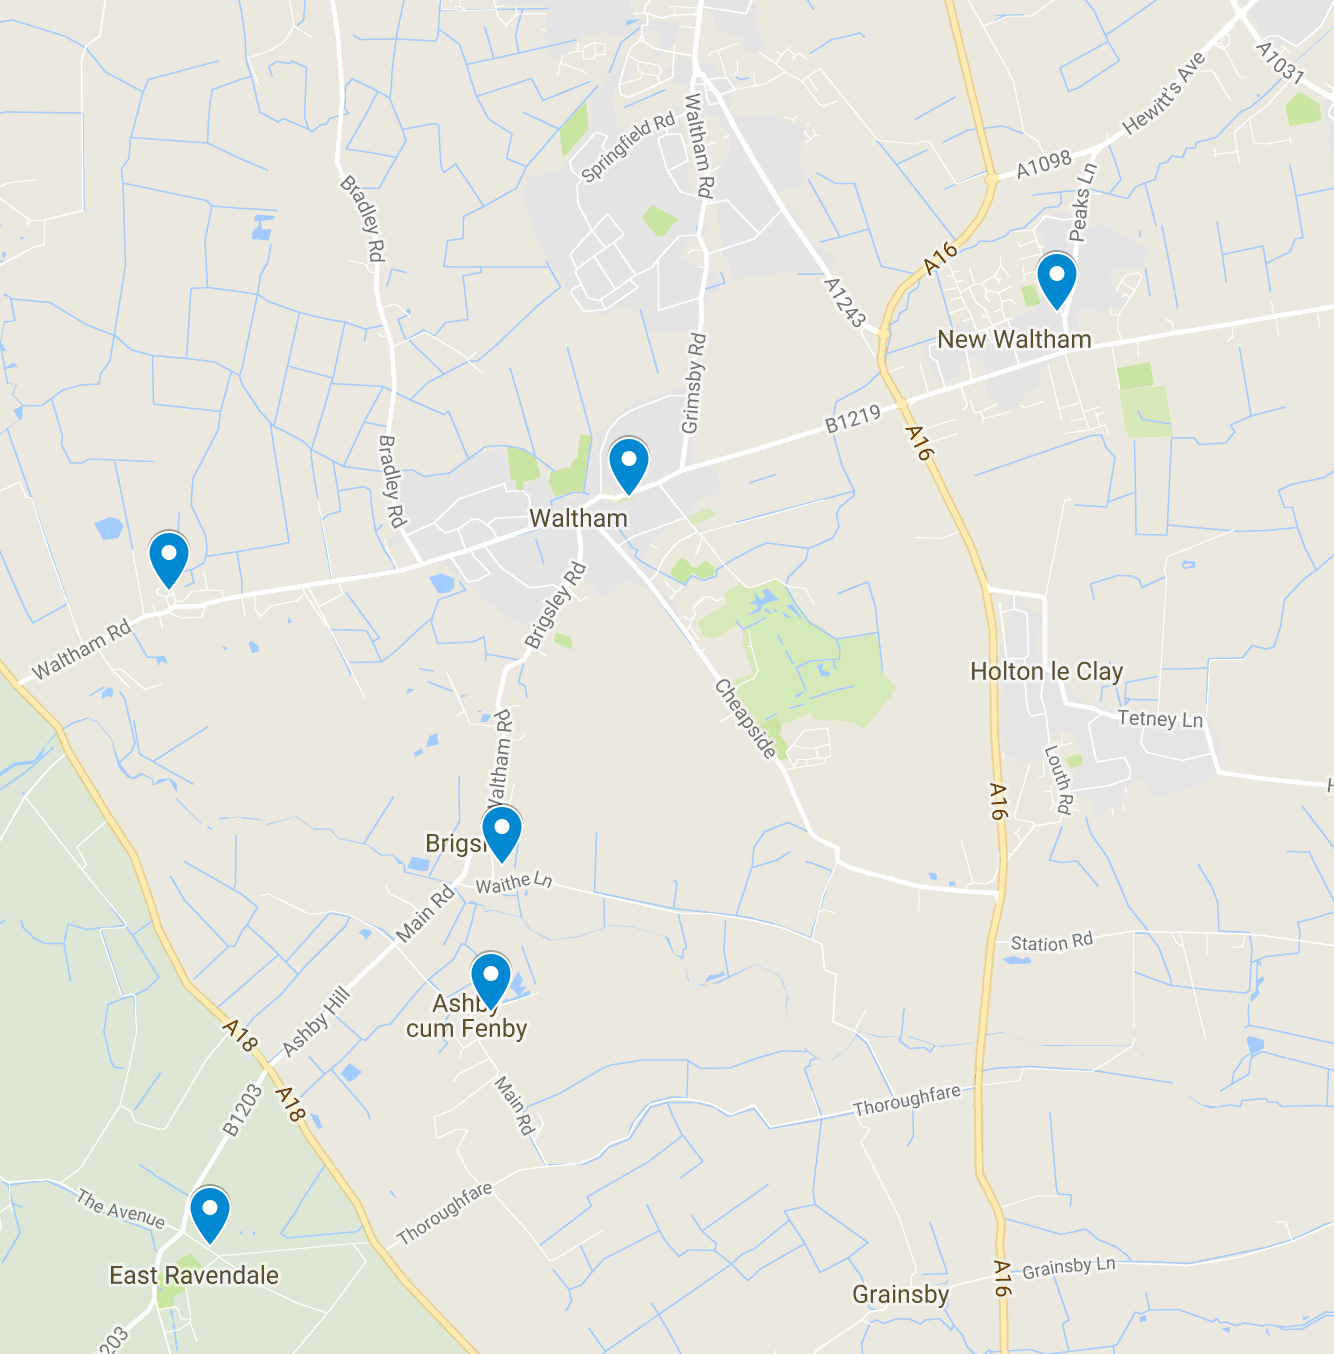1334x1354 pixels.
Task: Click the westernmost pin on Waltham Rd
Action: pos(169,560)
